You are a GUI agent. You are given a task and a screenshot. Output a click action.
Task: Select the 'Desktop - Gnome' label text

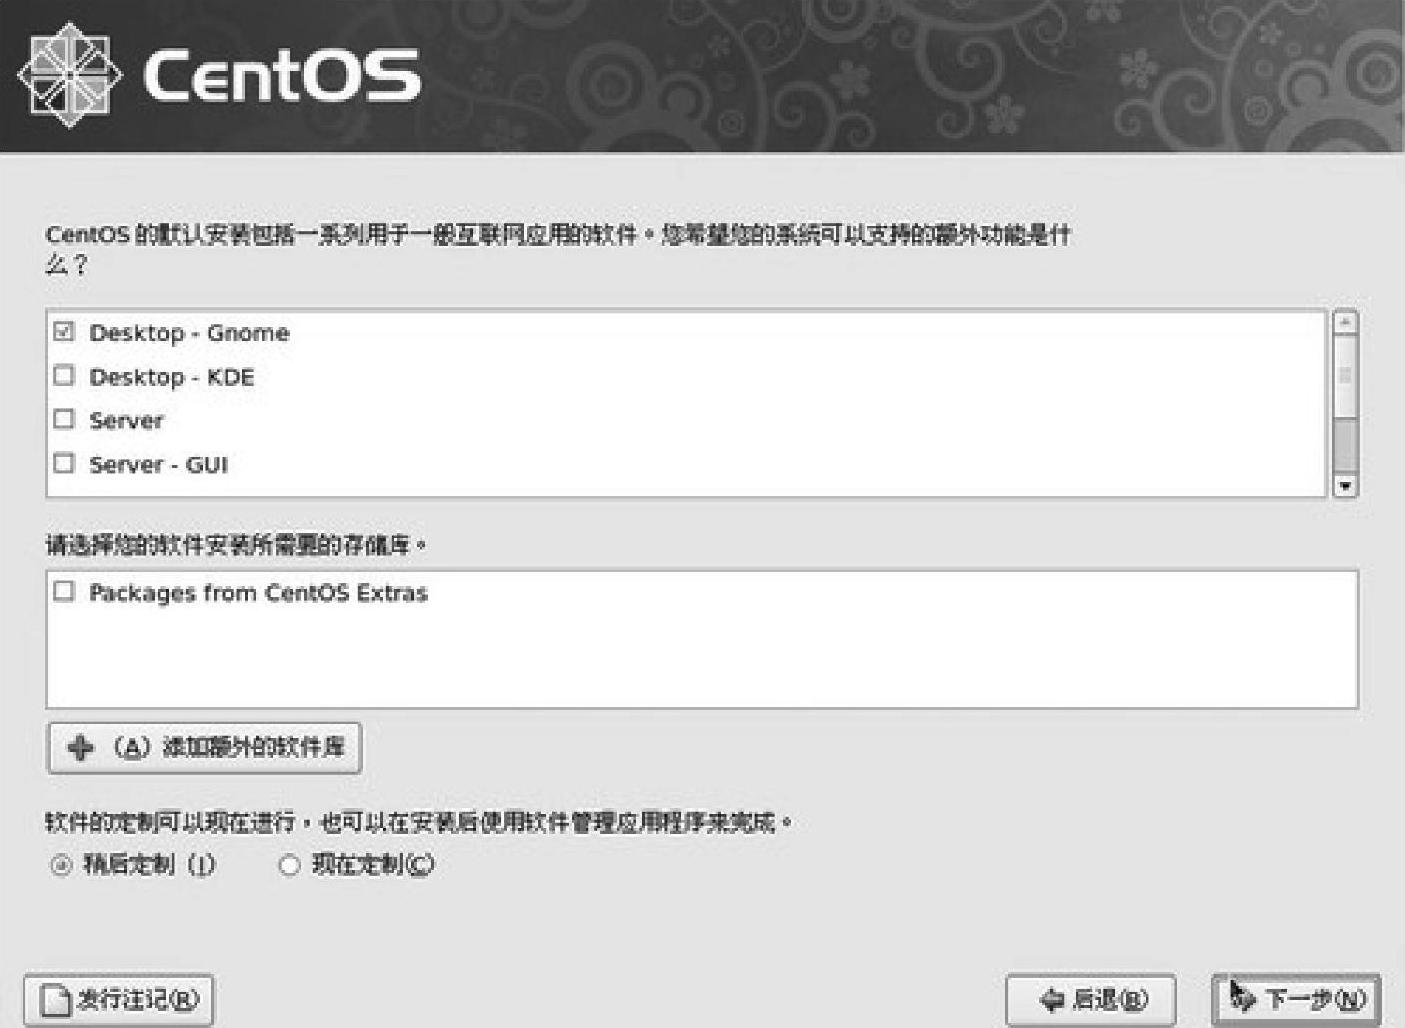point(189,333)
